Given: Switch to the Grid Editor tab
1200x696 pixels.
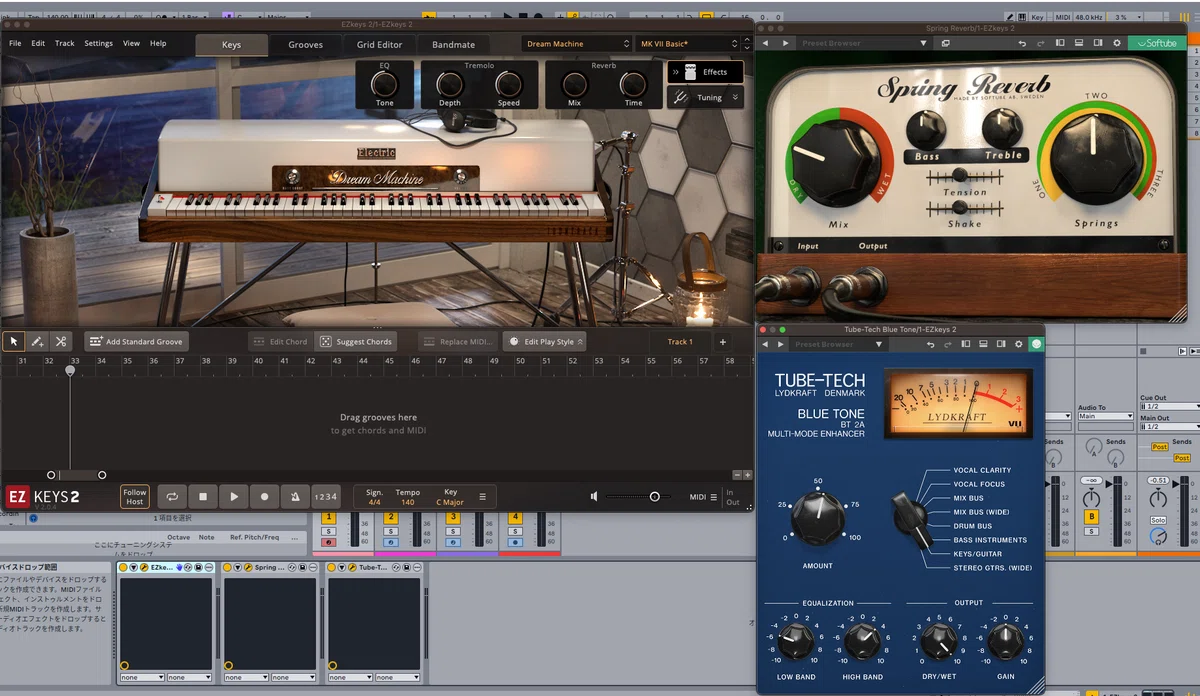Looking at the screenshot, I should coord(379,44).
